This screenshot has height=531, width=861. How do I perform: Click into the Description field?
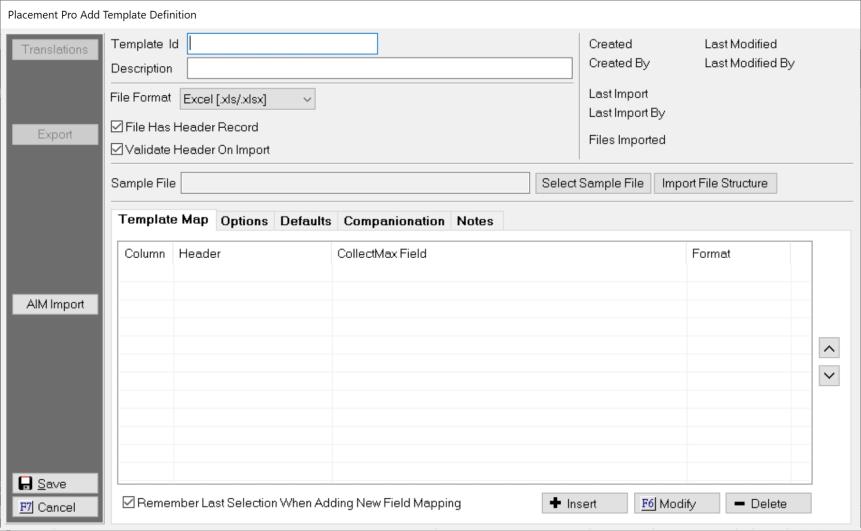tap(379, 68)
